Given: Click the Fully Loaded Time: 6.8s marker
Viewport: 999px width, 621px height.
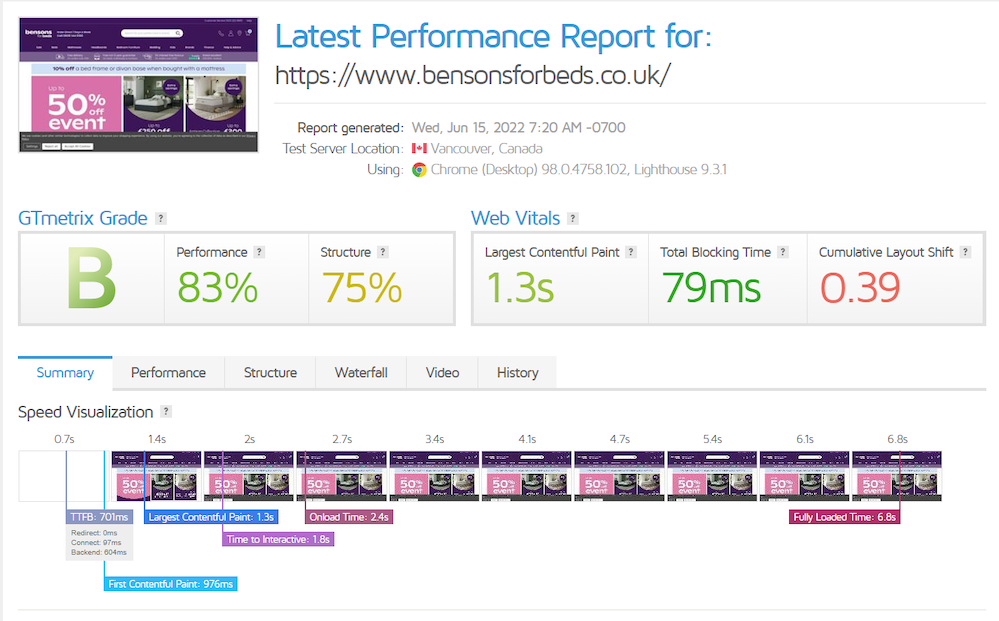Looking at the screenshot, I should (845, 517).
